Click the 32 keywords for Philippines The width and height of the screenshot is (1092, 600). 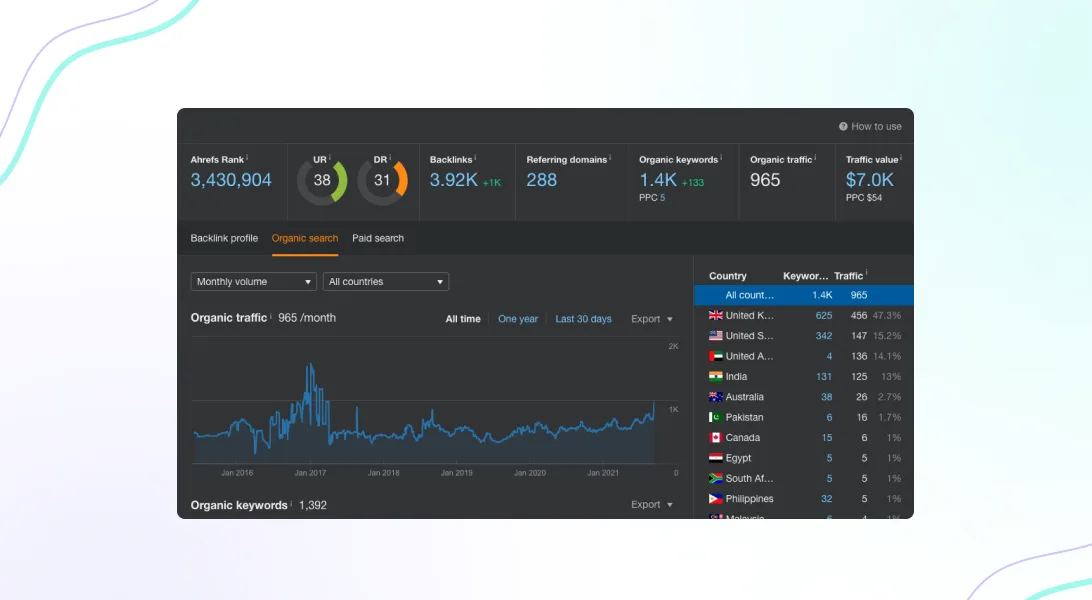point(827,498)
